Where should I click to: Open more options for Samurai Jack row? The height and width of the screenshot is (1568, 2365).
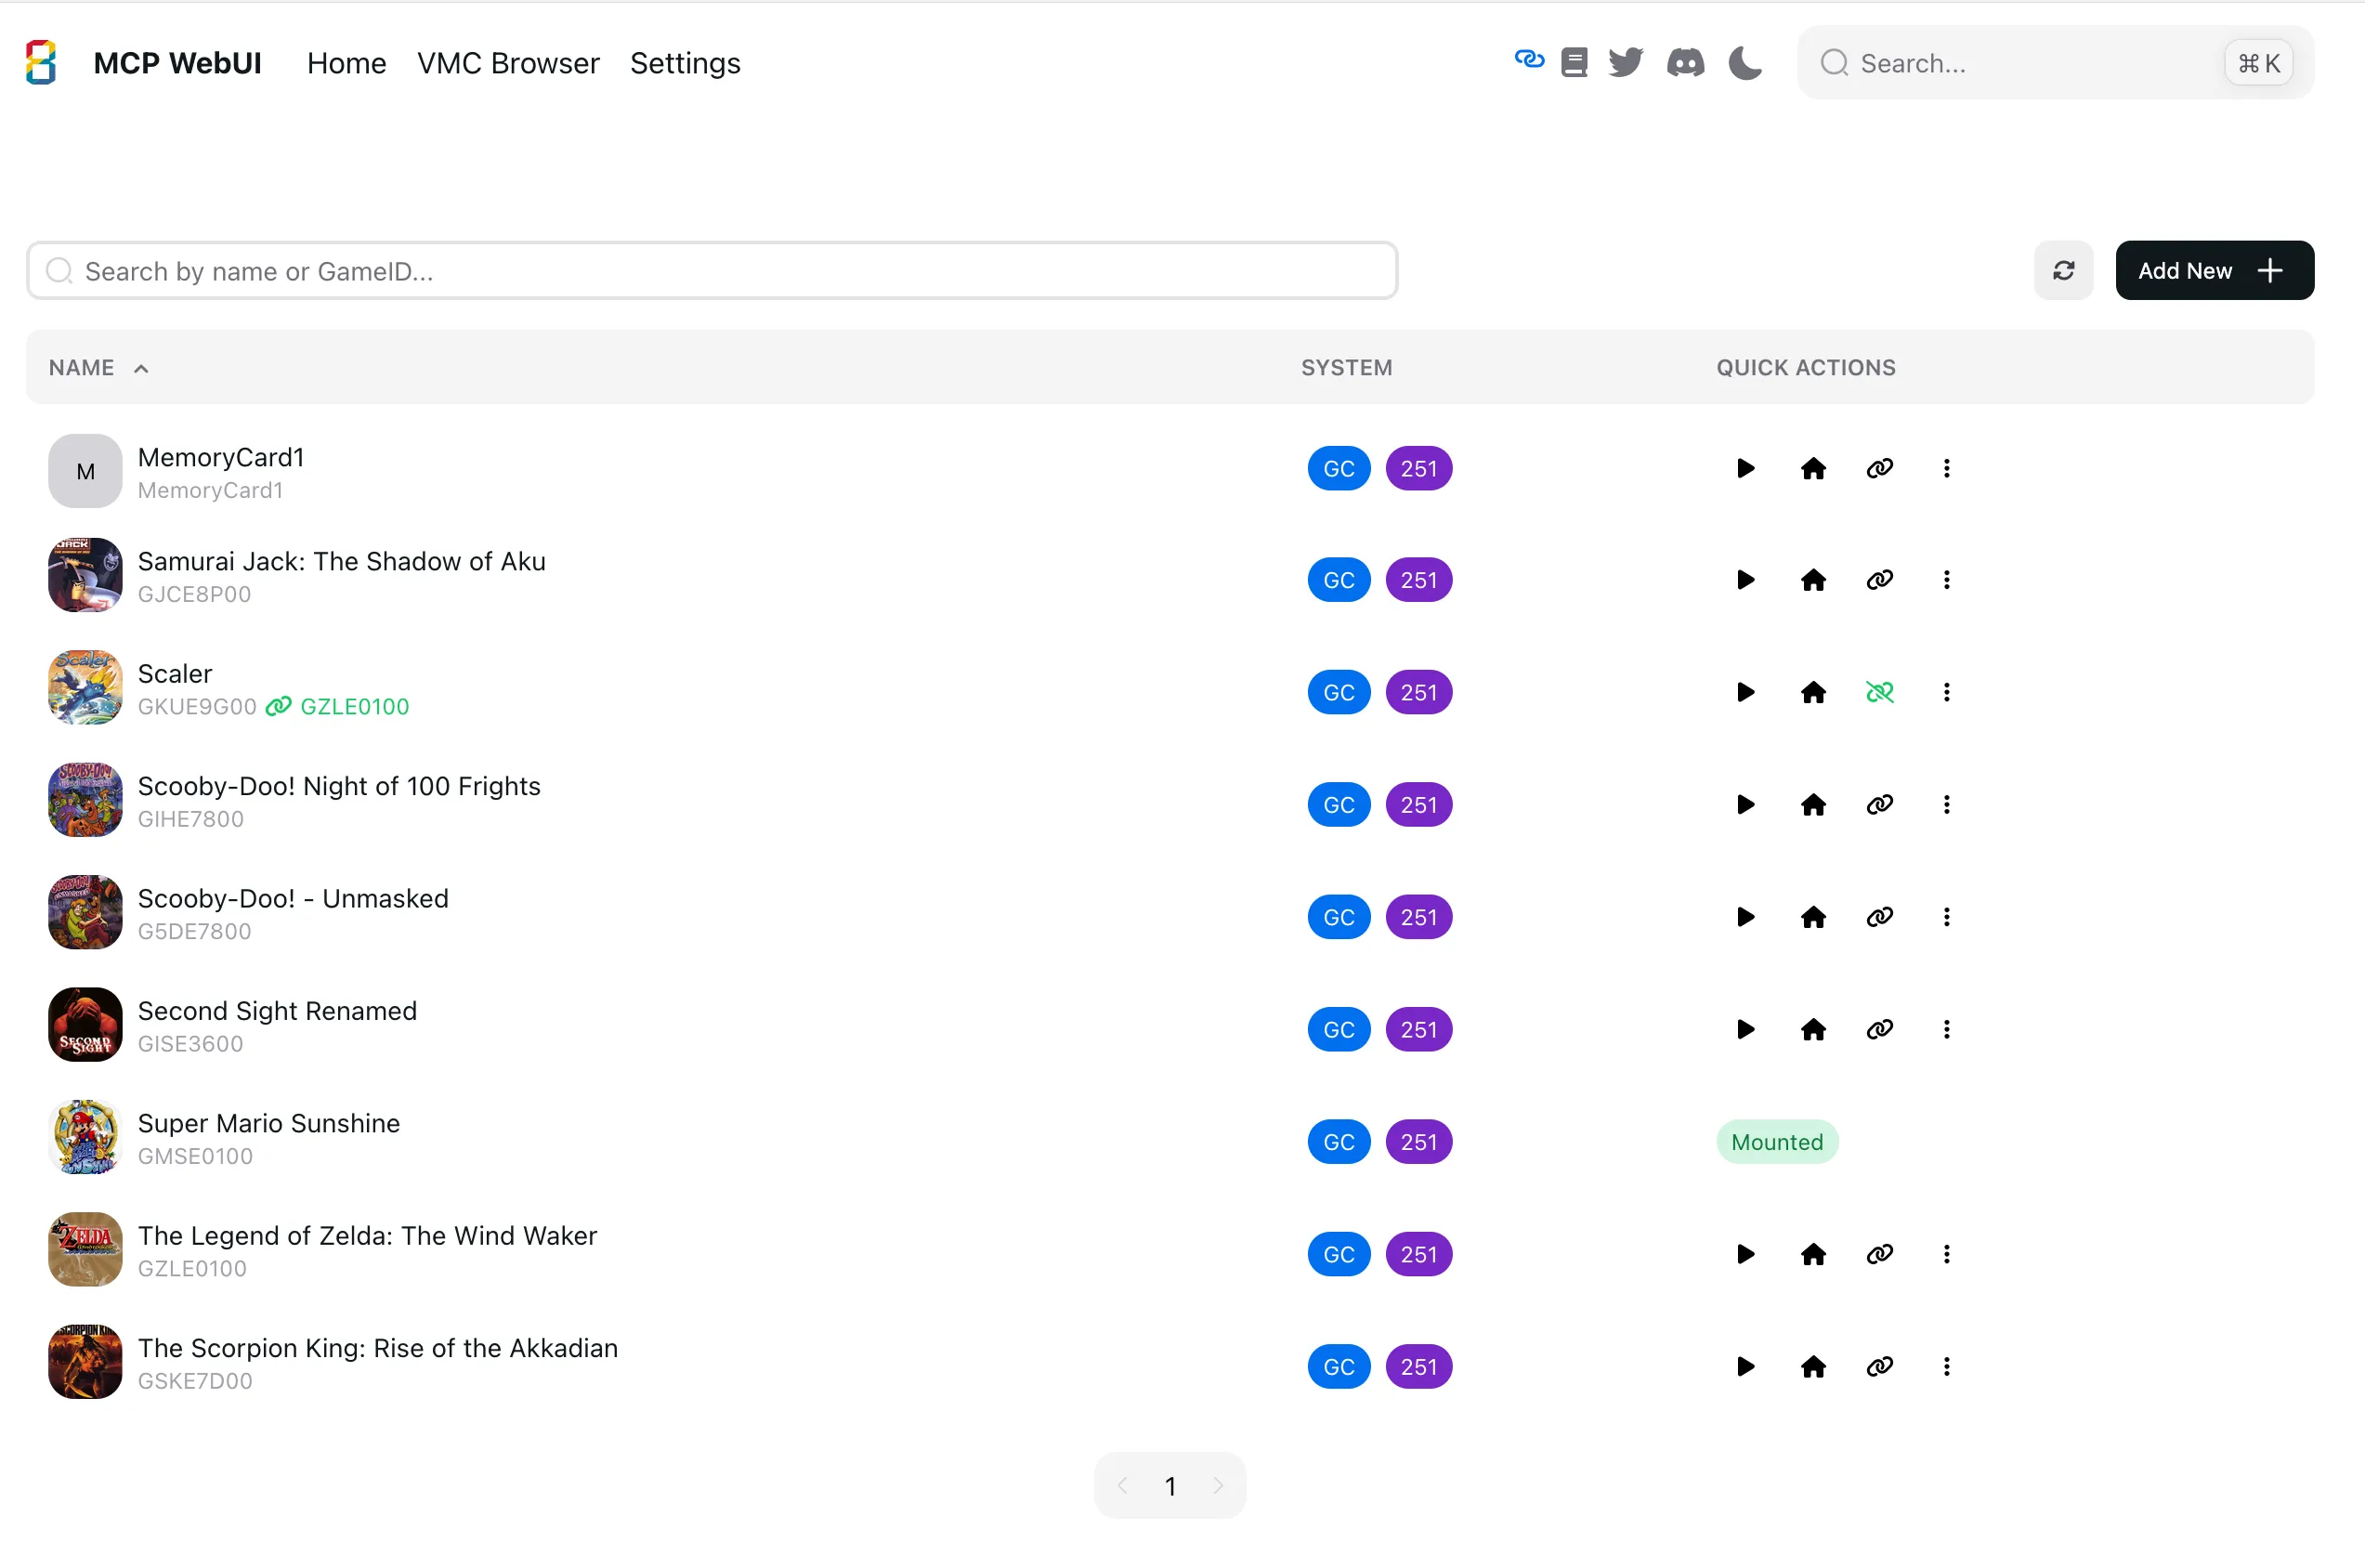tap(1946, 580)
